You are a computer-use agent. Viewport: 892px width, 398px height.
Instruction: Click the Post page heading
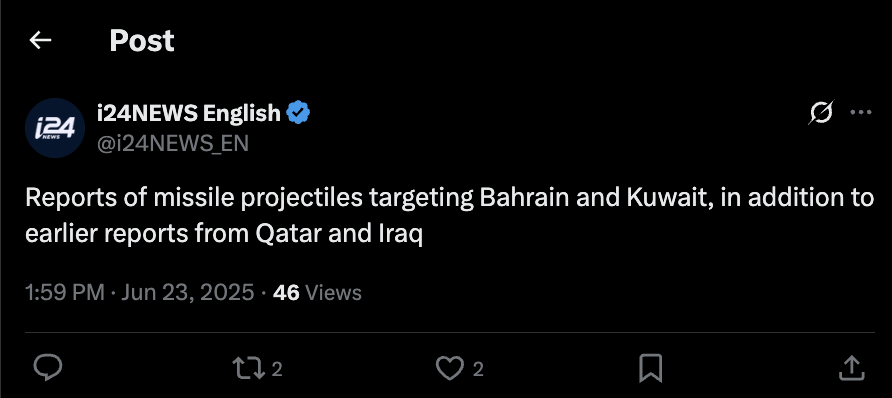point(142,40)
